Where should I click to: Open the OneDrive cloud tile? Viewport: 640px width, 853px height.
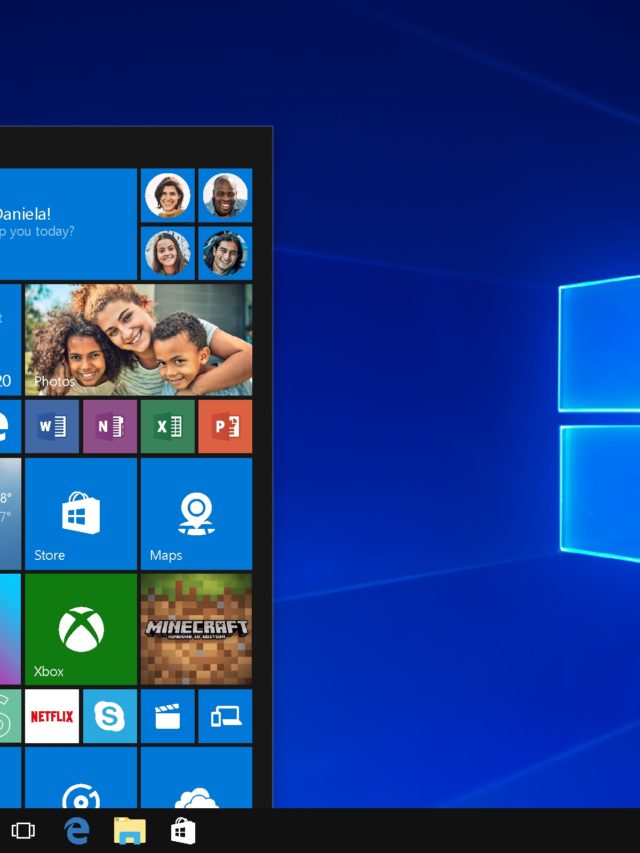tap(196, 777)
